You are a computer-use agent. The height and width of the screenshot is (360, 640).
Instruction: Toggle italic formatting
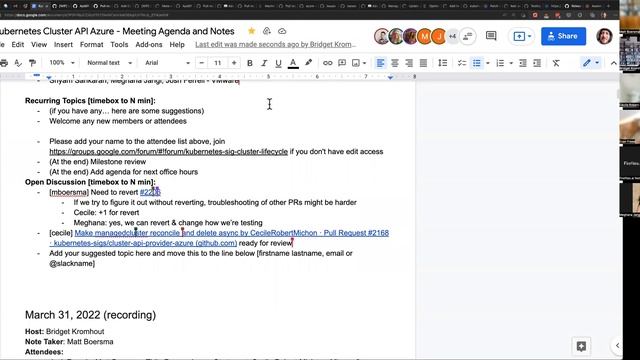pos(264,63)
